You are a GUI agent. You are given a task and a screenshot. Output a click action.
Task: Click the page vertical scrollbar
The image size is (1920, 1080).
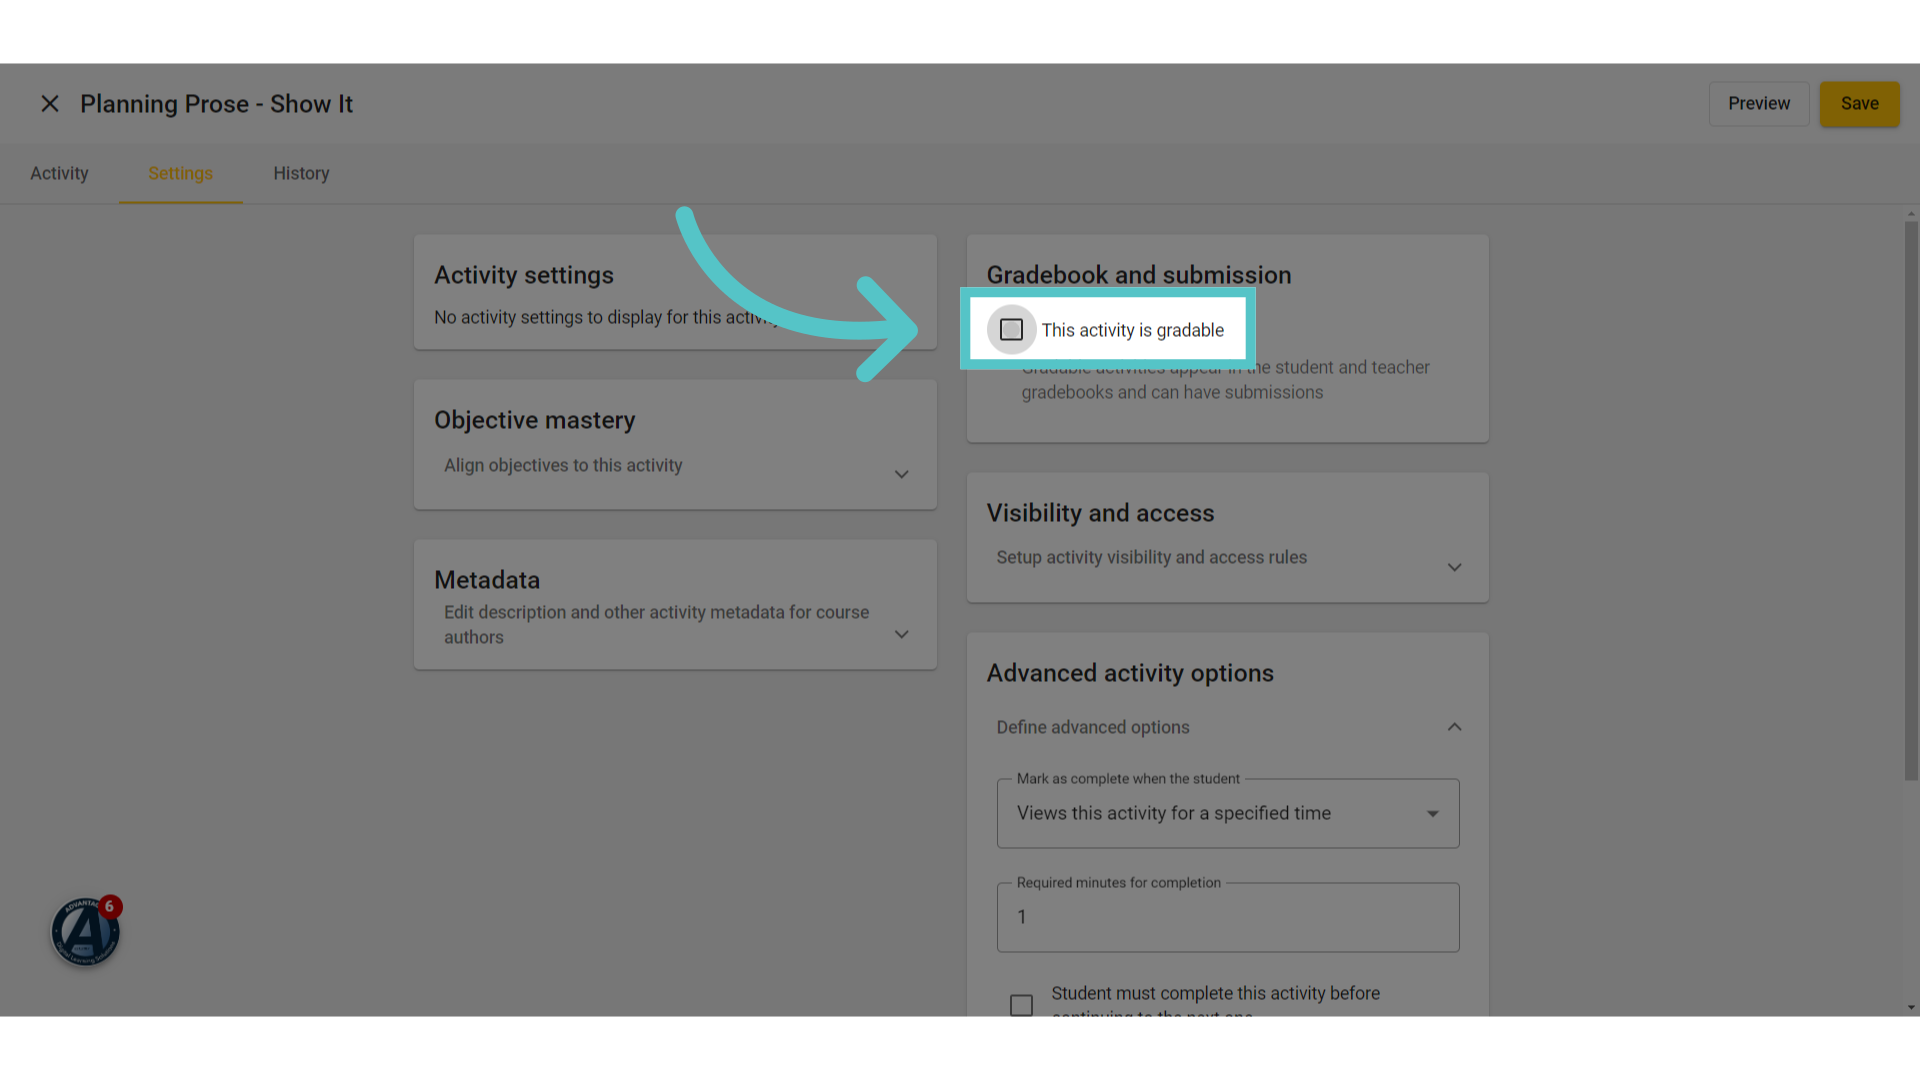pyautogui.click(x=1911, y=500)
